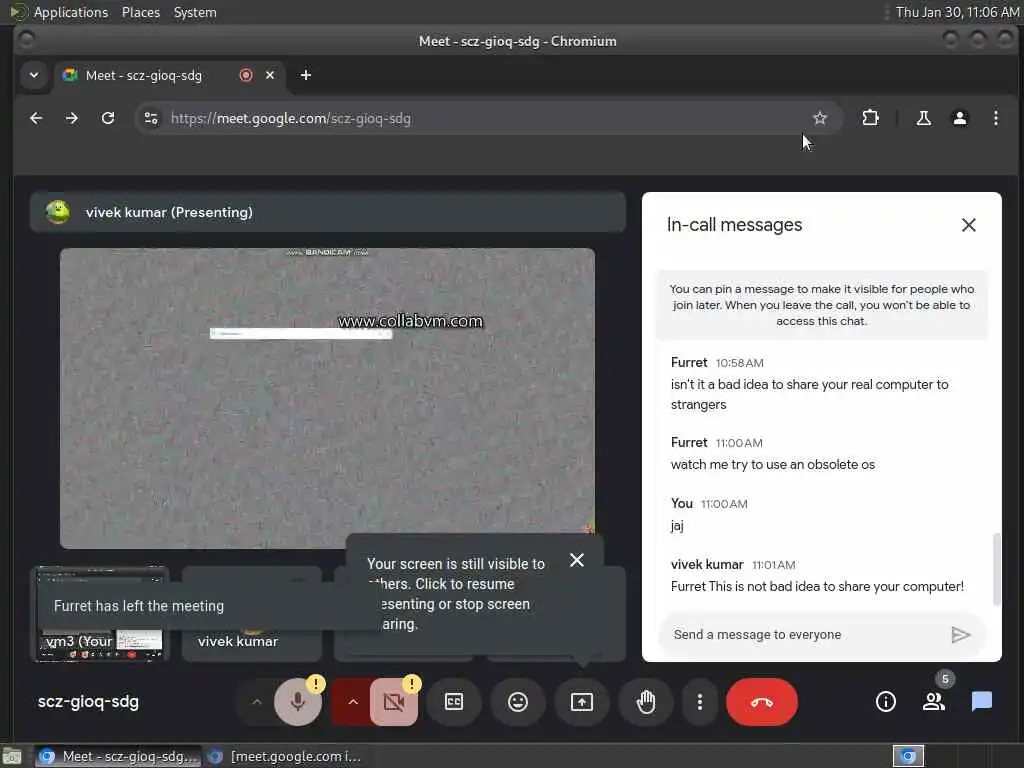Open Chromium three-dot menu
The height and width of the screenshot is (768, 1024).
[x=995, y=118]
